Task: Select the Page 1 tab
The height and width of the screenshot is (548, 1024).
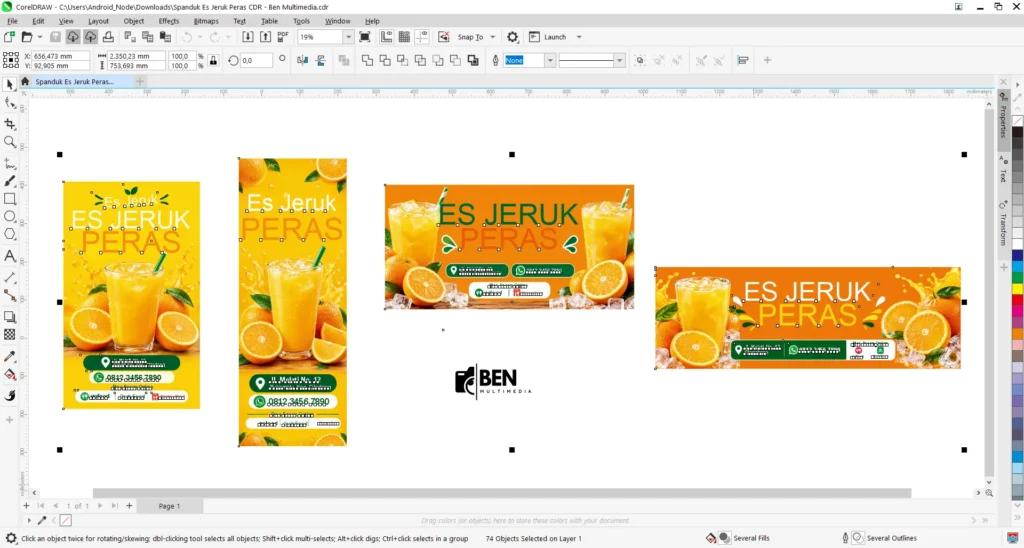Action: (169, 506)
